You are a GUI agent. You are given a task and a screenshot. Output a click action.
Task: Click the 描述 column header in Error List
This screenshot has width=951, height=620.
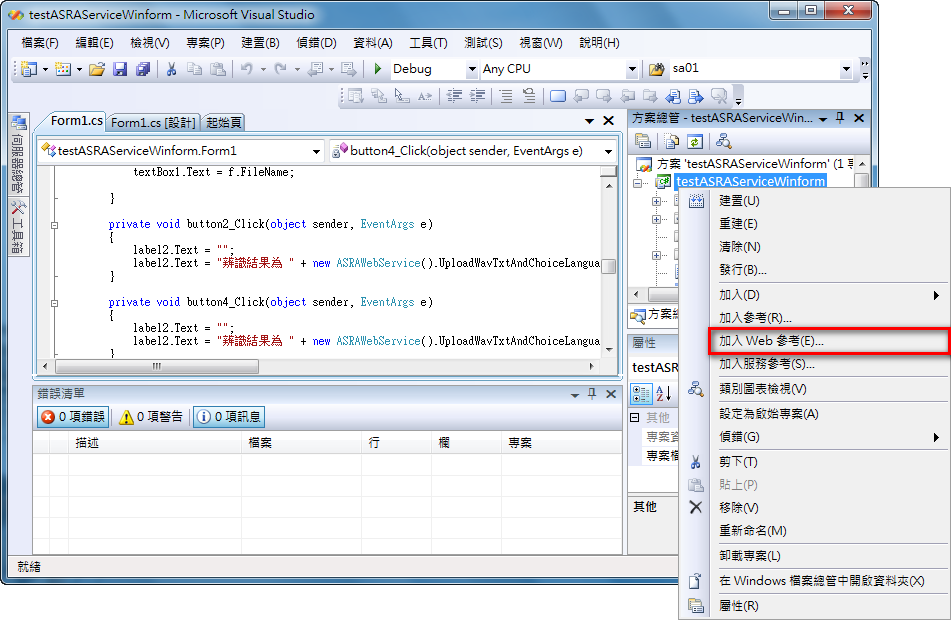[87, 442]
